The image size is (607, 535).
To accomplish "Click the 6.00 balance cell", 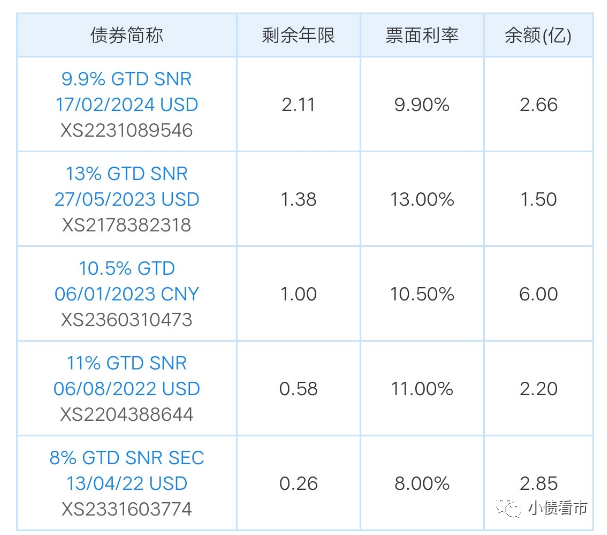I will click(538, 294).
